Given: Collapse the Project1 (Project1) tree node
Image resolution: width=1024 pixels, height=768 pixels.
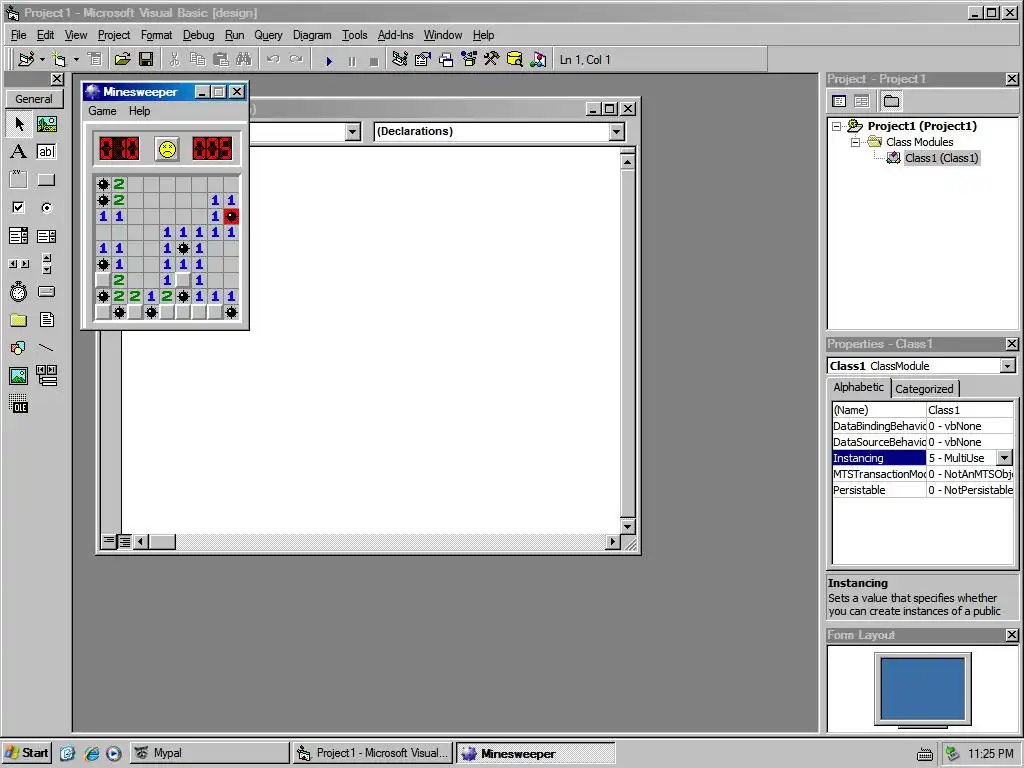Looking at the screenshot, I should (837, 126).
